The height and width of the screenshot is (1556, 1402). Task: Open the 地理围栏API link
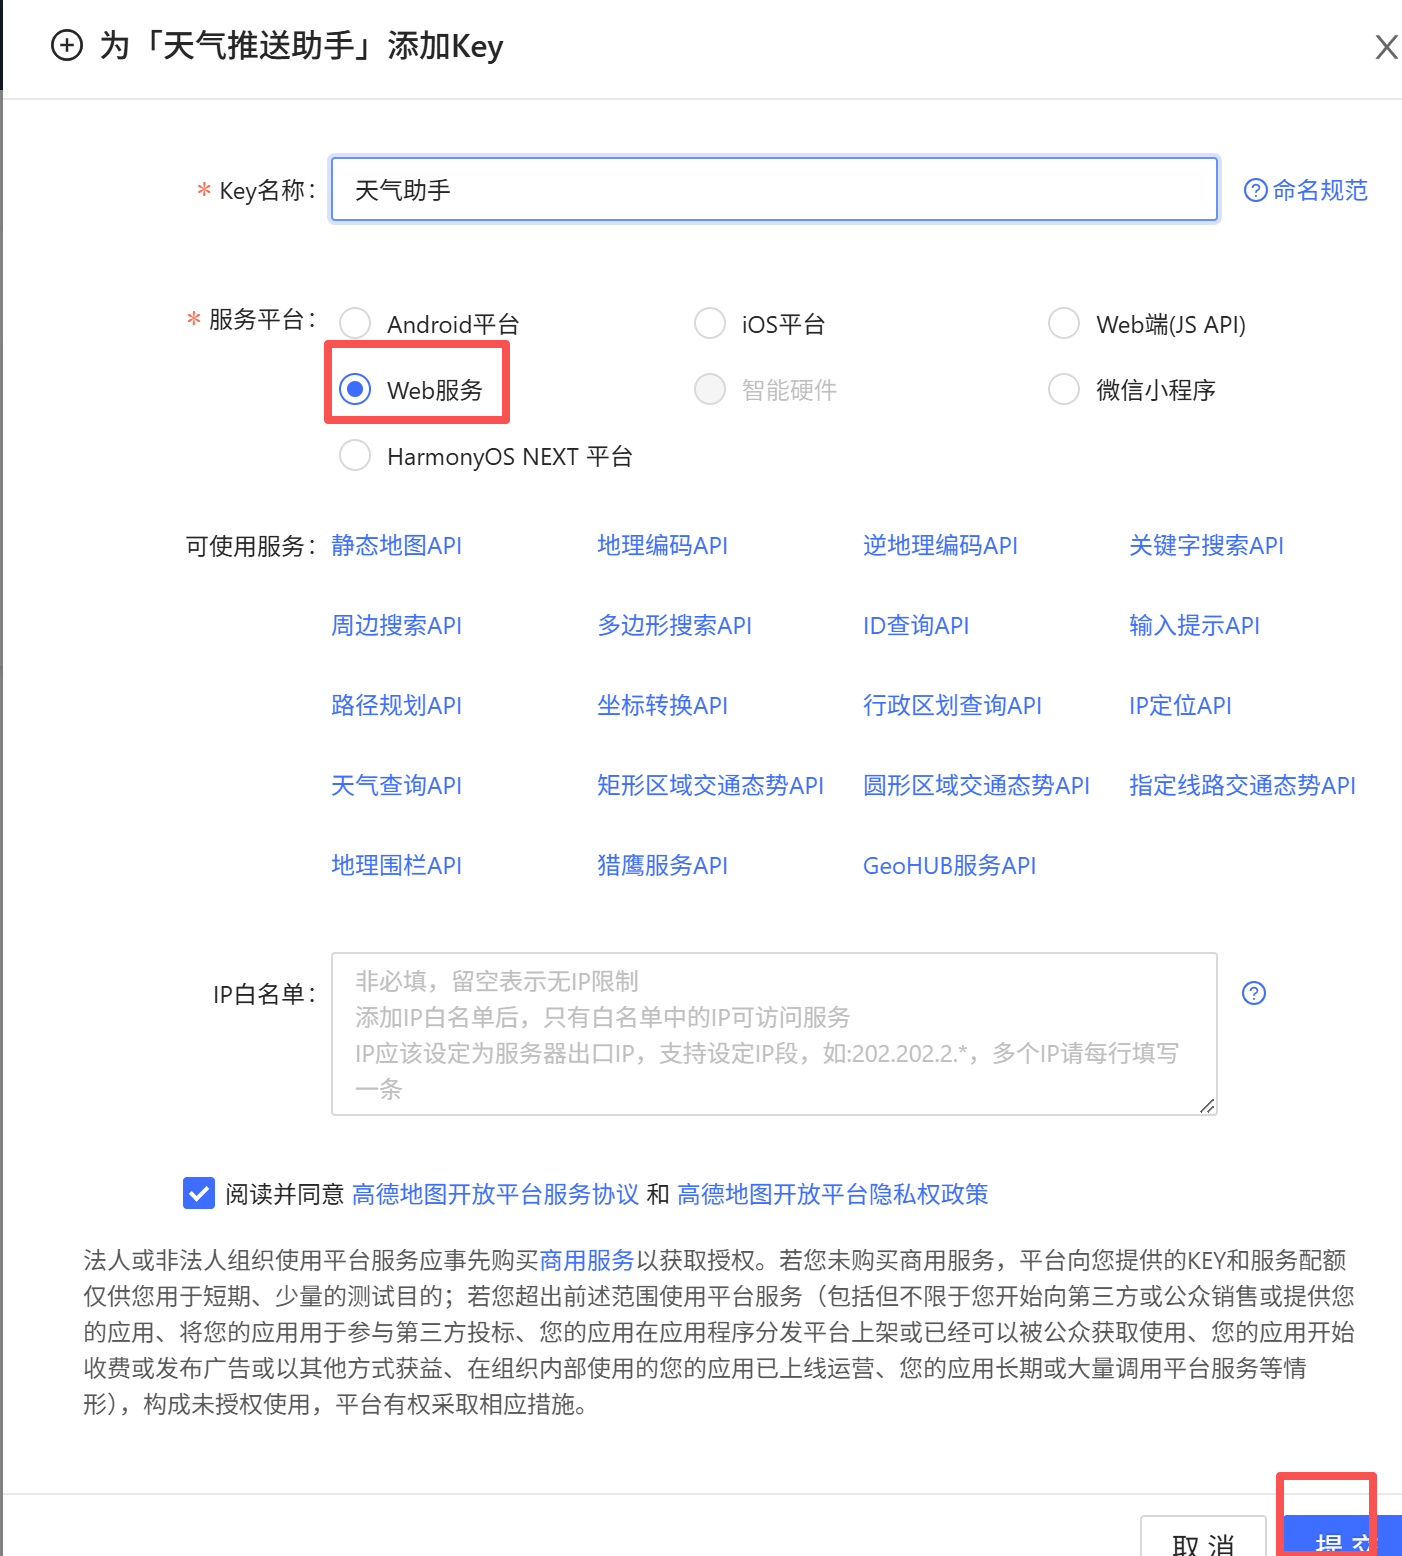click(396, 865)
